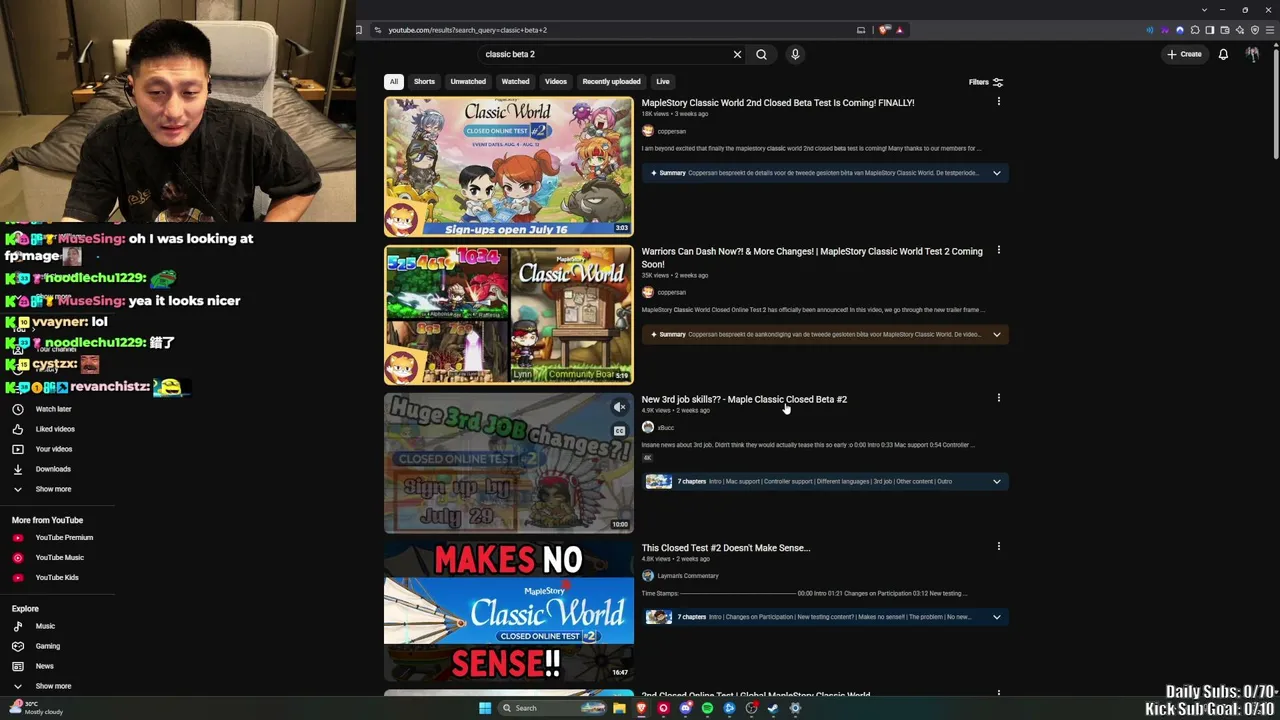Open Brave Leo AI sparkle icon
This screenshot has width=1280, height=720.
coord(1239,30)
